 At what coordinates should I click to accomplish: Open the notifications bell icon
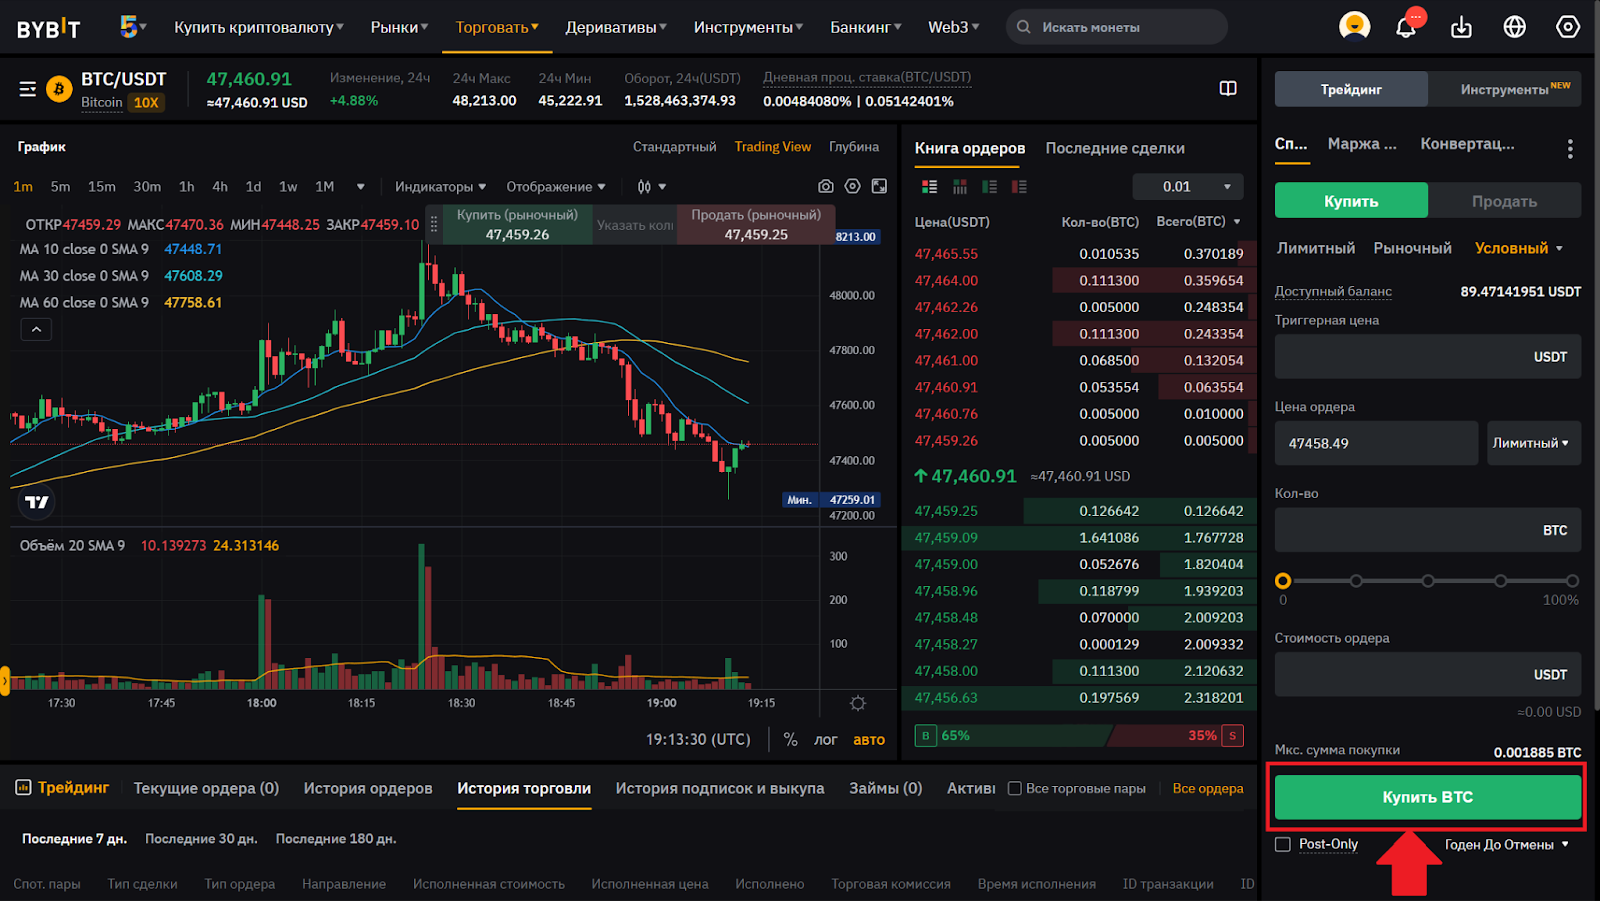[x=1406, y=27]
